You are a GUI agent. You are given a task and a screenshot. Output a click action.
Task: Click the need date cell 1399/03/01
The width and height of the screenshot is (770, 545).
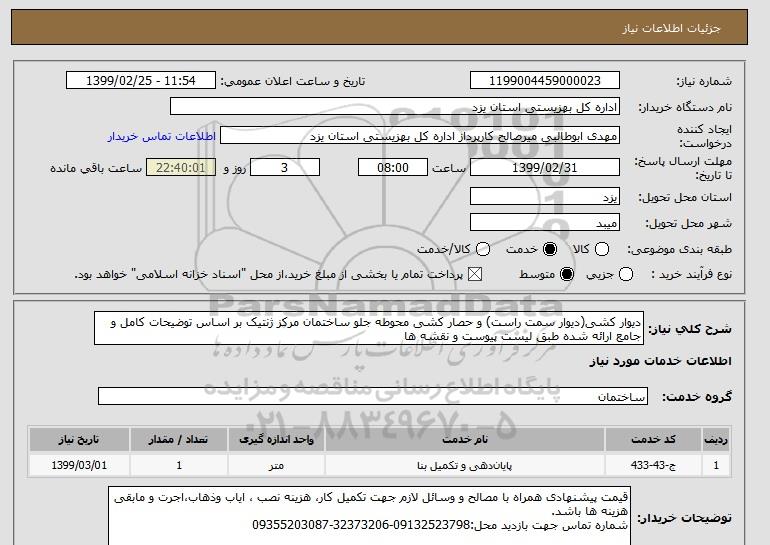click(x=79, y=465)
